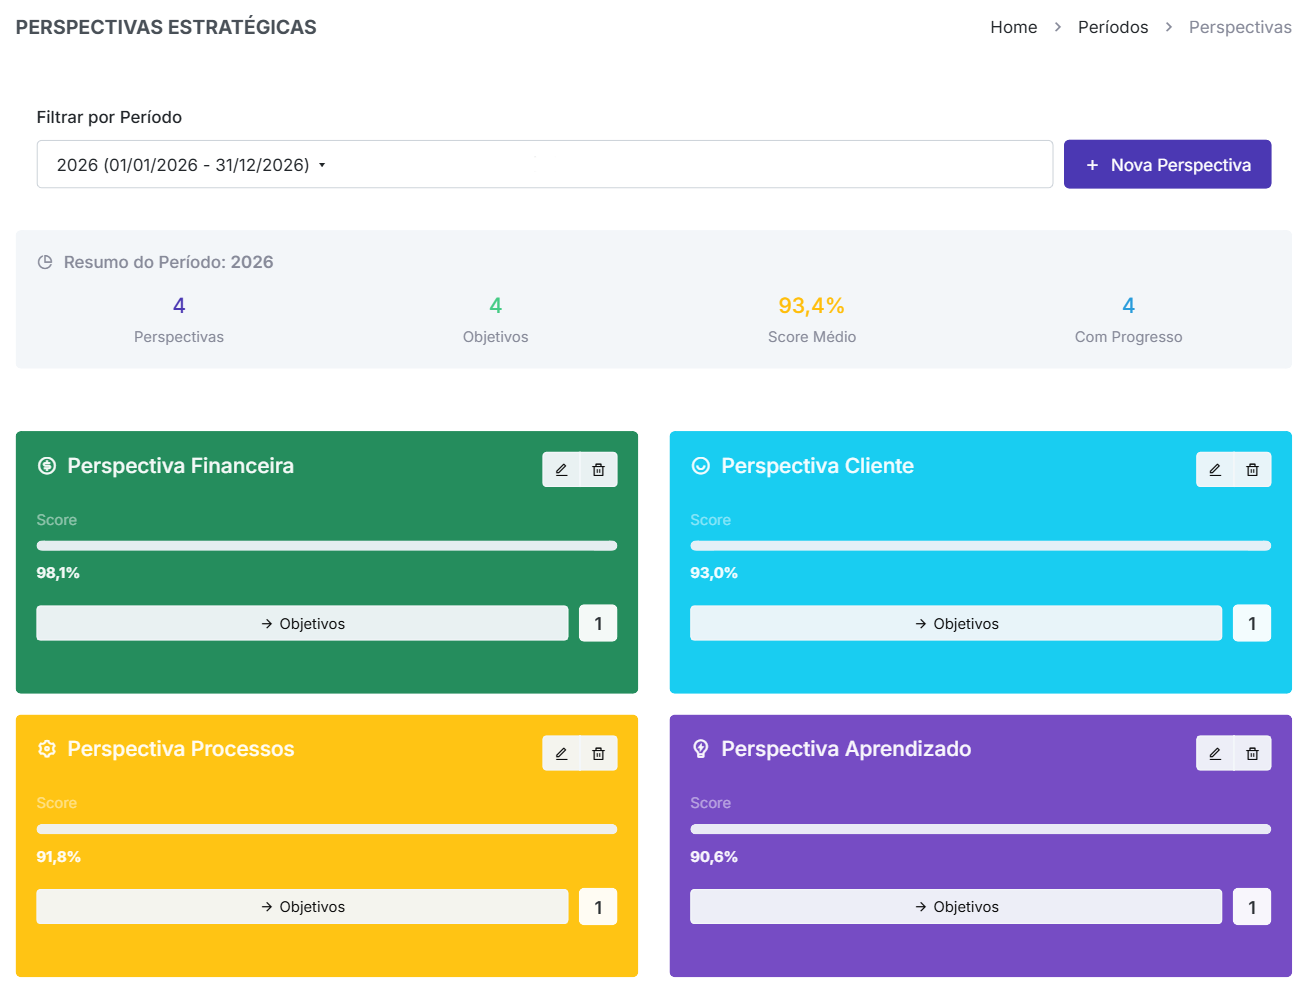Viewport: 1307px width, 998px height.
Task: Click the 93,4% Score Médio value
Action: click(x=812, y=306)
